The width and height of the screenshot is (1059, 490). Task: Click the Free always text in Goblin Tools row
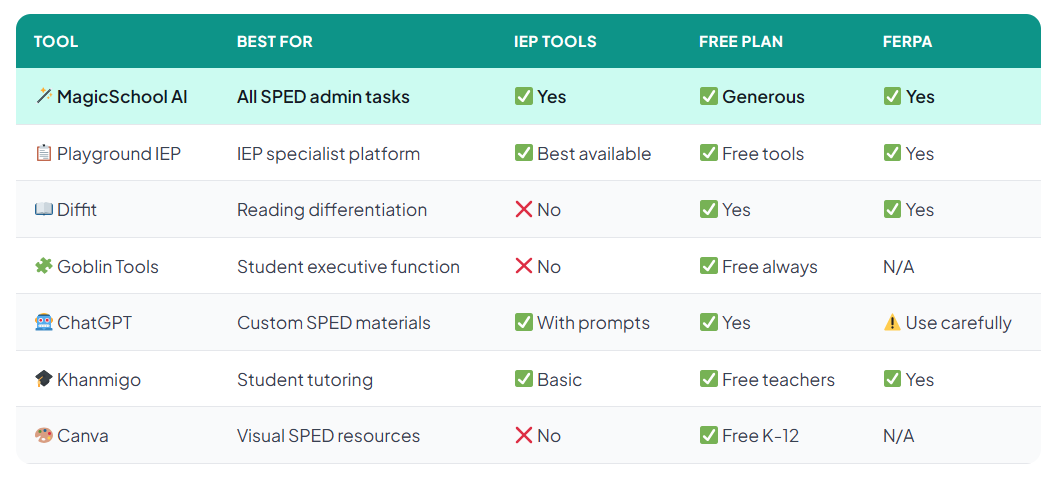click(x=770, y=267)
